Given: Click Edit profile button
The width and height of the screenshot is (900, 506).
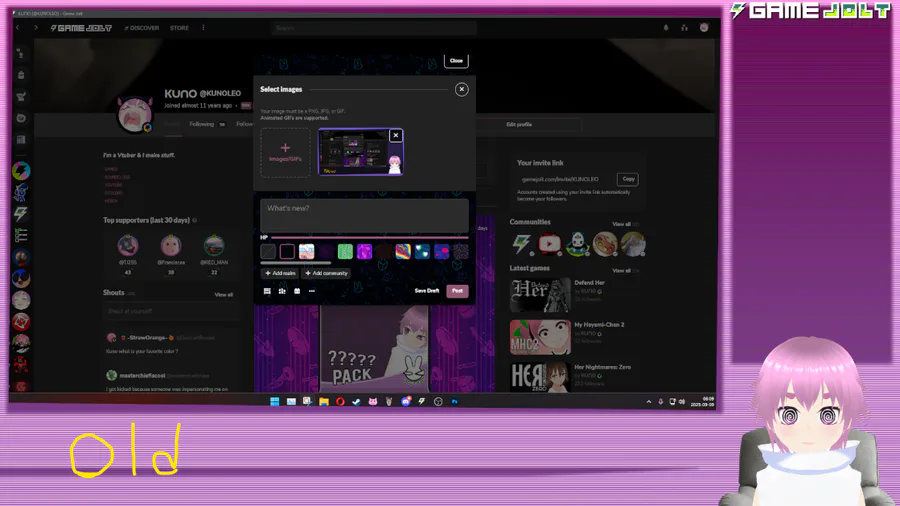Looking at the screenshot, I should [x=519, y=124].
